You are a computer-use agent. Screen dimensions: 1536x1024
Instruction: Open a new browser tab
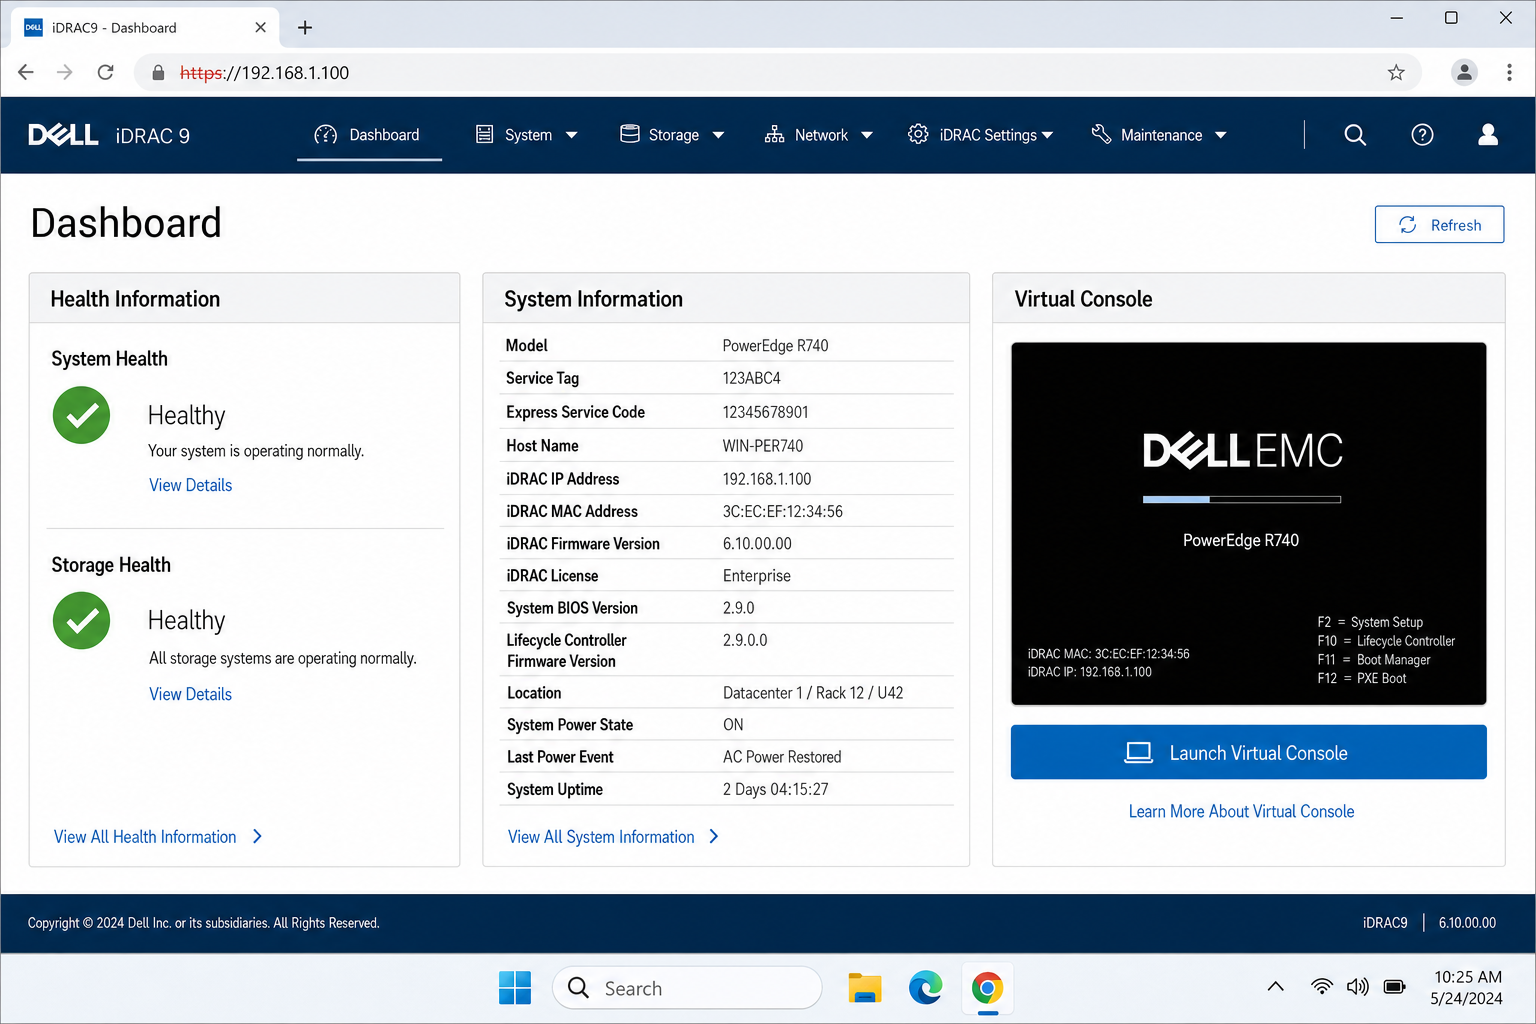[x=305, y=28]
